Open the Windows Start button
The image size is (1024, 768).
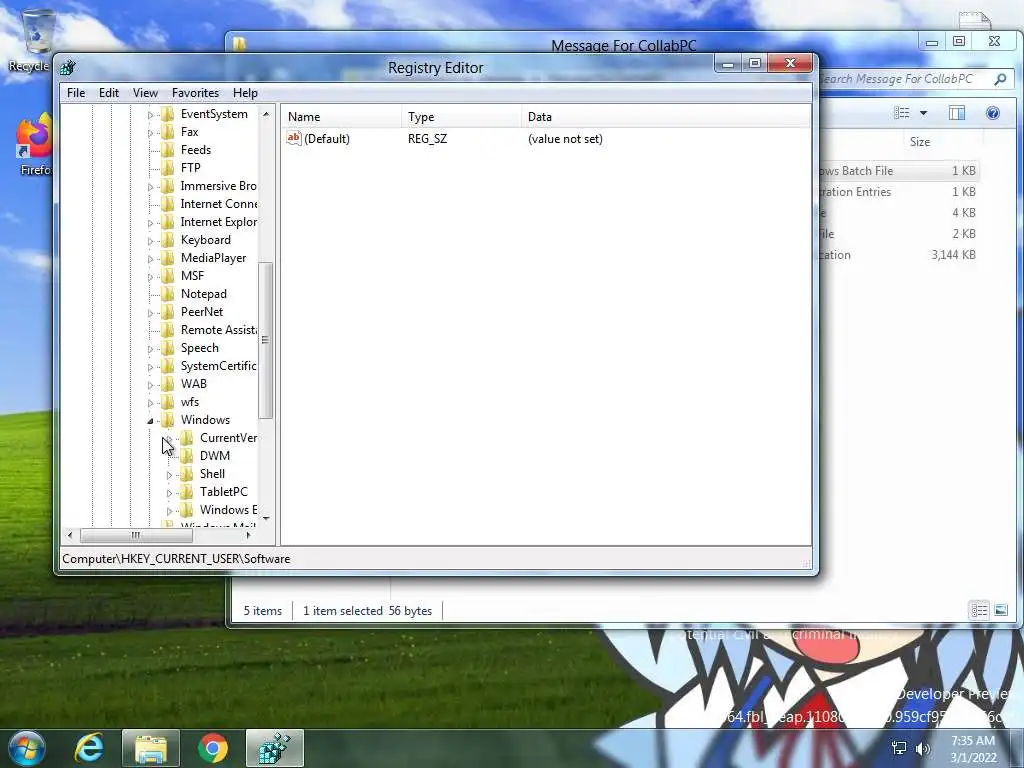pos(27,748)
